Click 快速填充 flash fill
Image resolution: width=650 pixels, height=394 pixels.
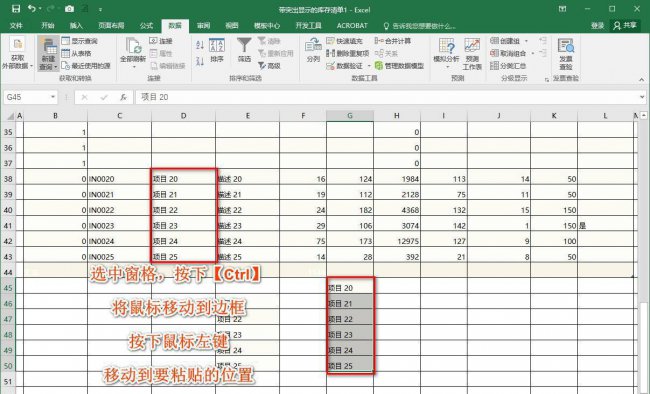(344, 41)
